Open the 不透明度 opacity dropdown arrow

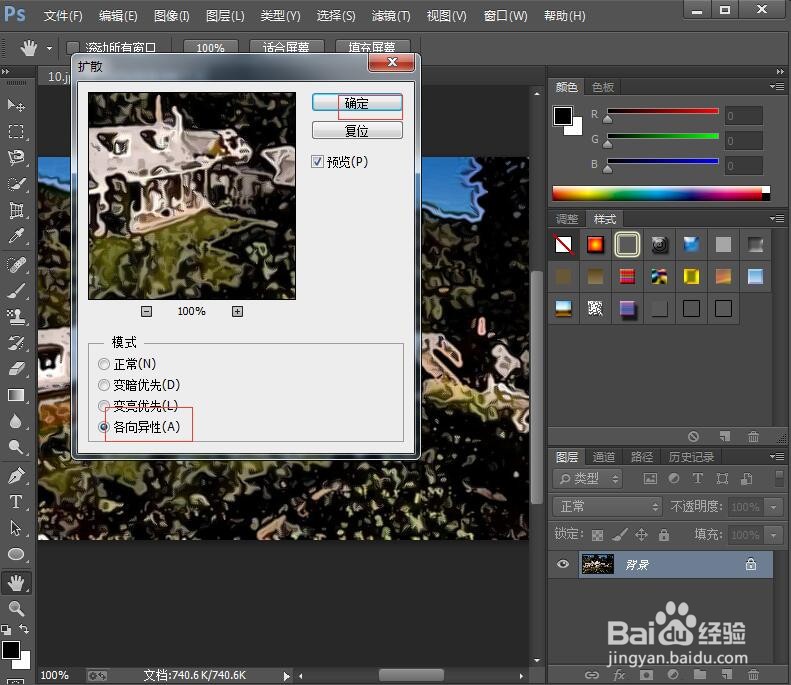(x=773, y=506)
